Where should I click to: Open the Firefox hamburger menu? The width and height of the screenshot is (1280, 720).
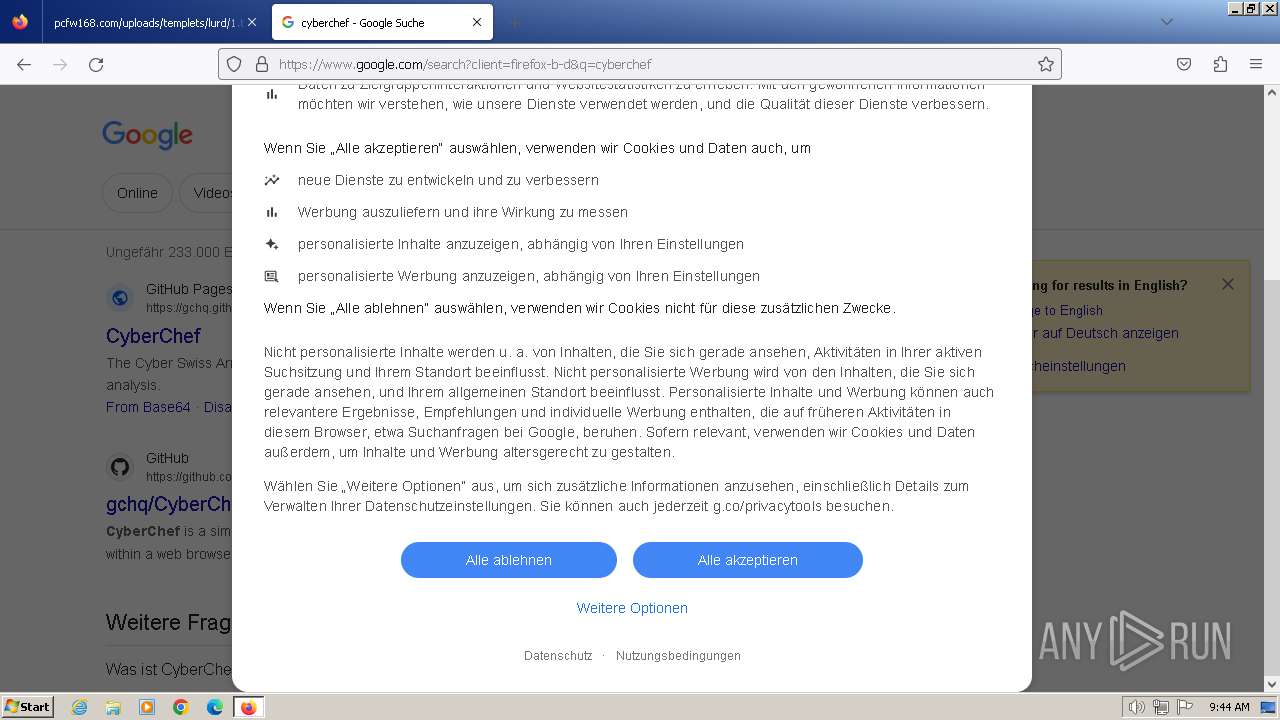tap(1256, 64)
